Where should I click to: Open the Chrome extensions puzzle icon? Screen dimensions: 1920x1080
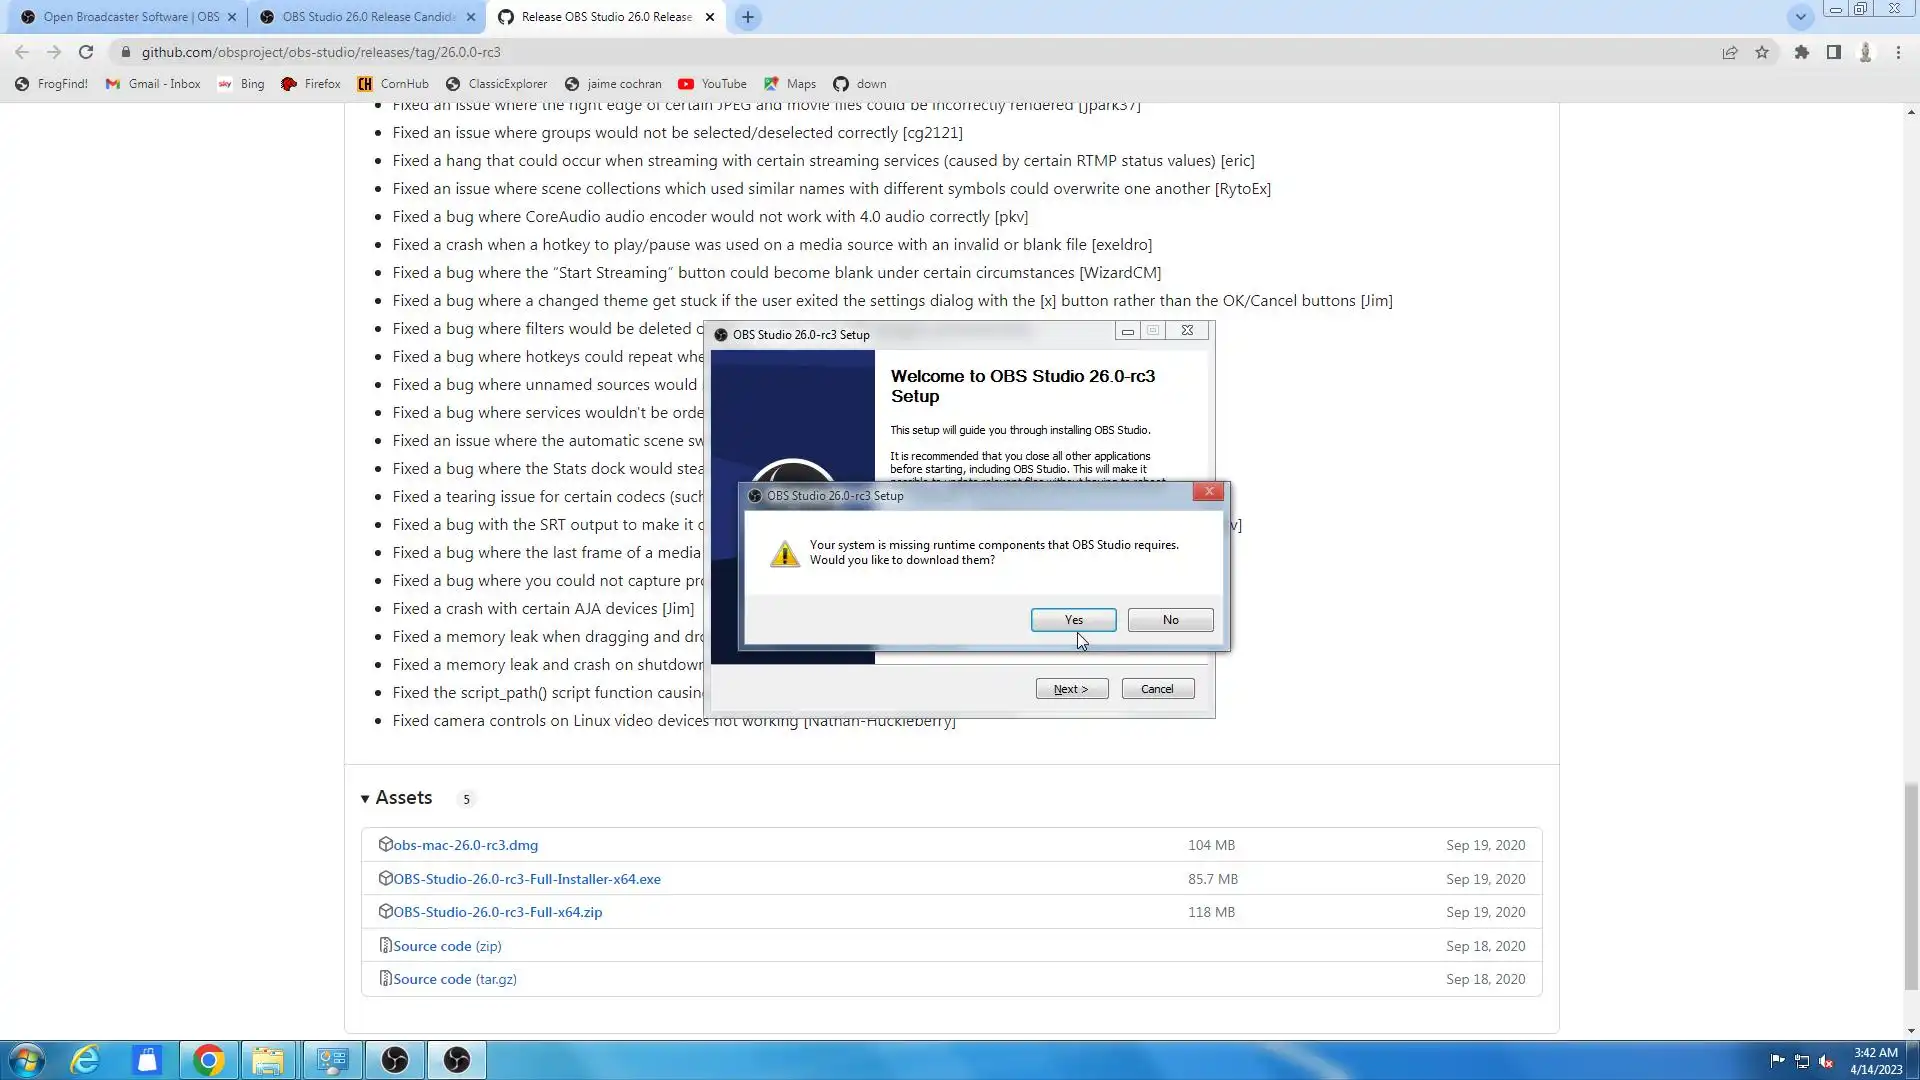coord(1801,52)
